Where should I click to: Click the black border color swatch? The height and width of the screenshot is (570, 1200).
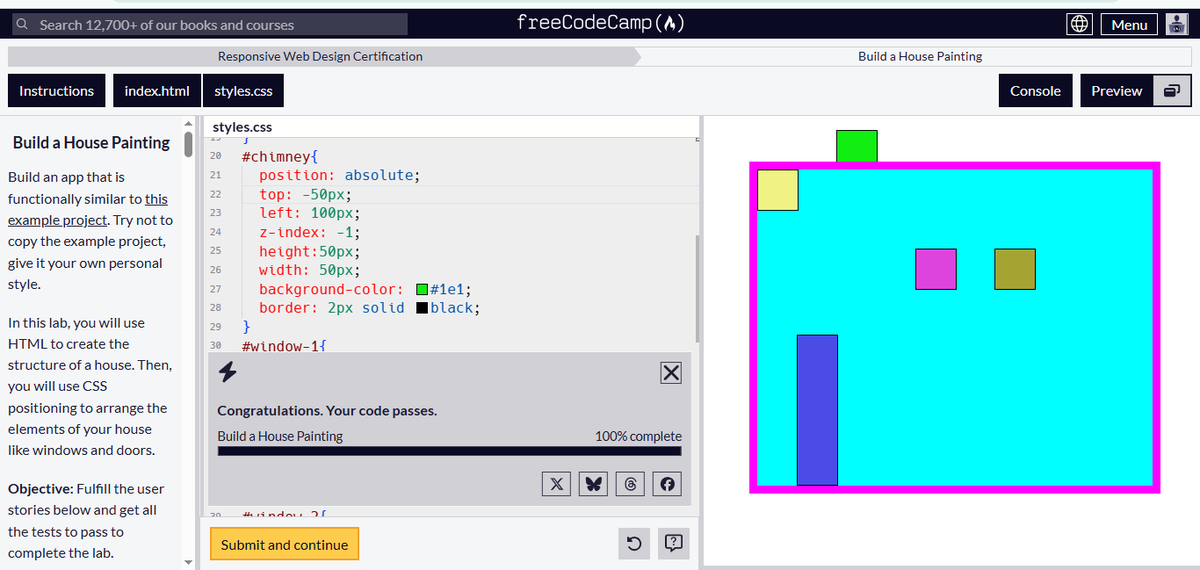pyautogui.click(x=422, y=308)
